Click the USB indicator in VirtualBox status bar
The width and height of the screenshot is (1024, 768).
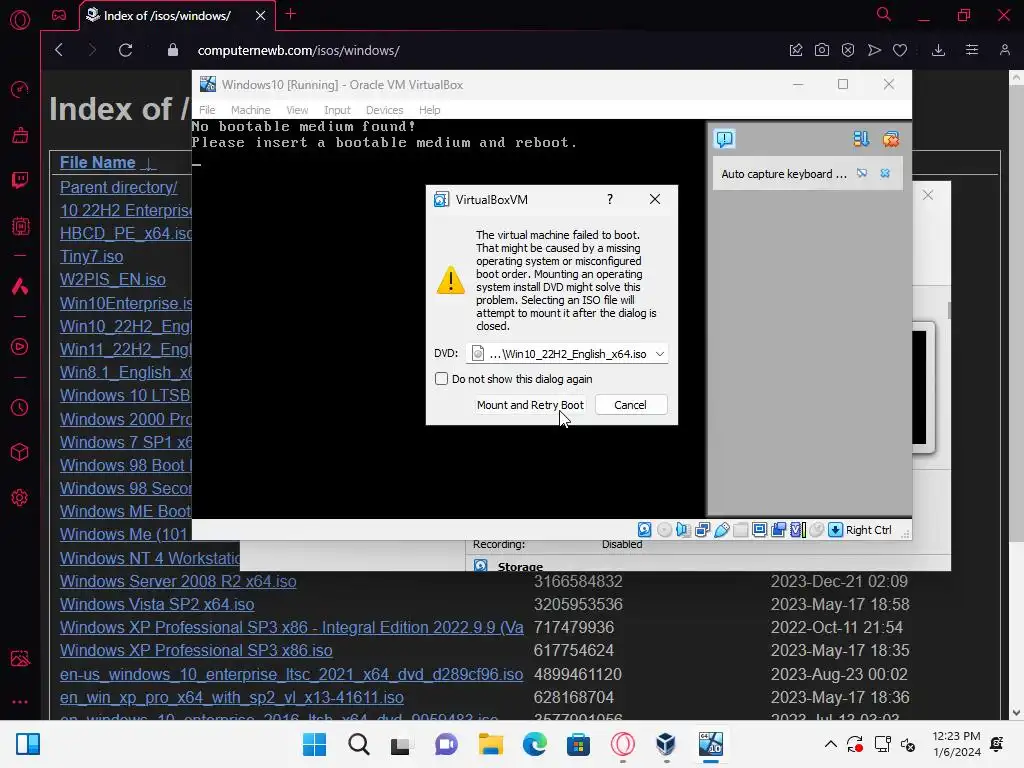point(722,530)
